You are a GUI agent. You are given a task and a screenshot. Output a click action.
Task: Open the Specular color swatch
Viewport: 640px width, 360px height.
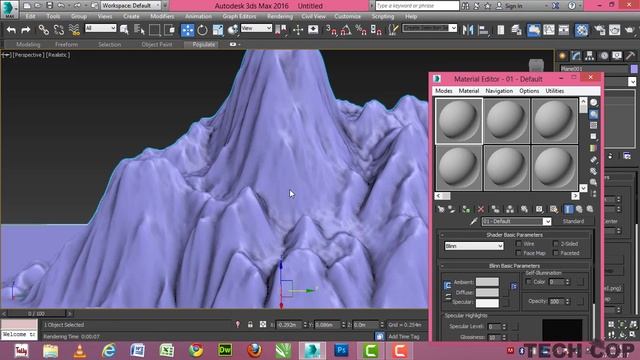pos(487,302)
